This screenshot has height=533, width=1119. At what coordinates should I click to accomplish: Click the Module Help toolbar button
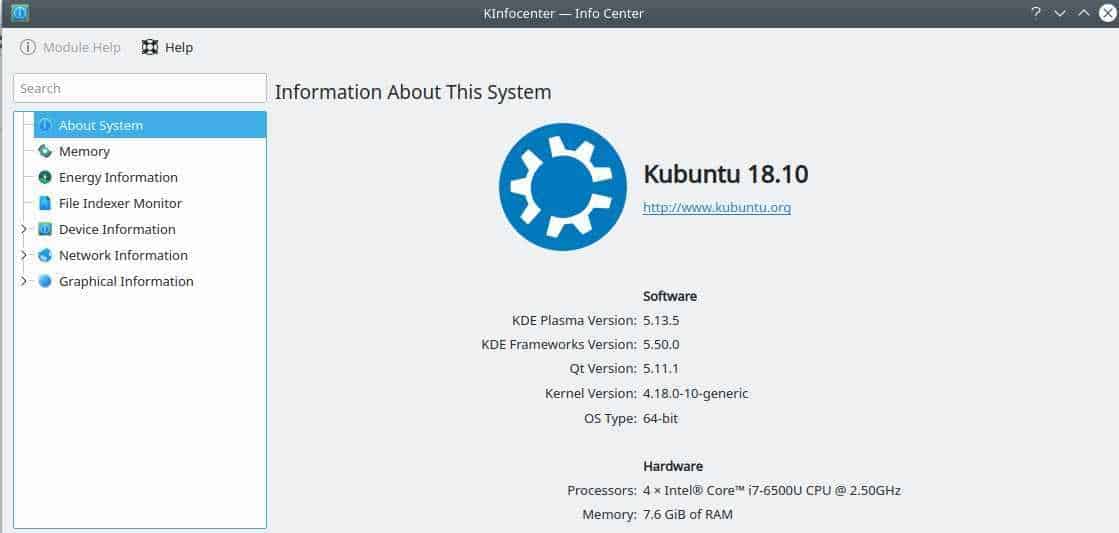click(70, 48)
